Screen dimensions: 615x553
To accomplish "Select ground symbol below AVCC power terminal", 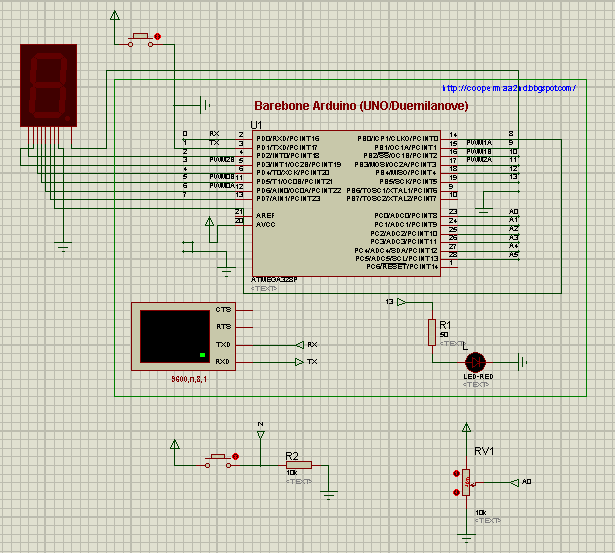I will 226,272.
